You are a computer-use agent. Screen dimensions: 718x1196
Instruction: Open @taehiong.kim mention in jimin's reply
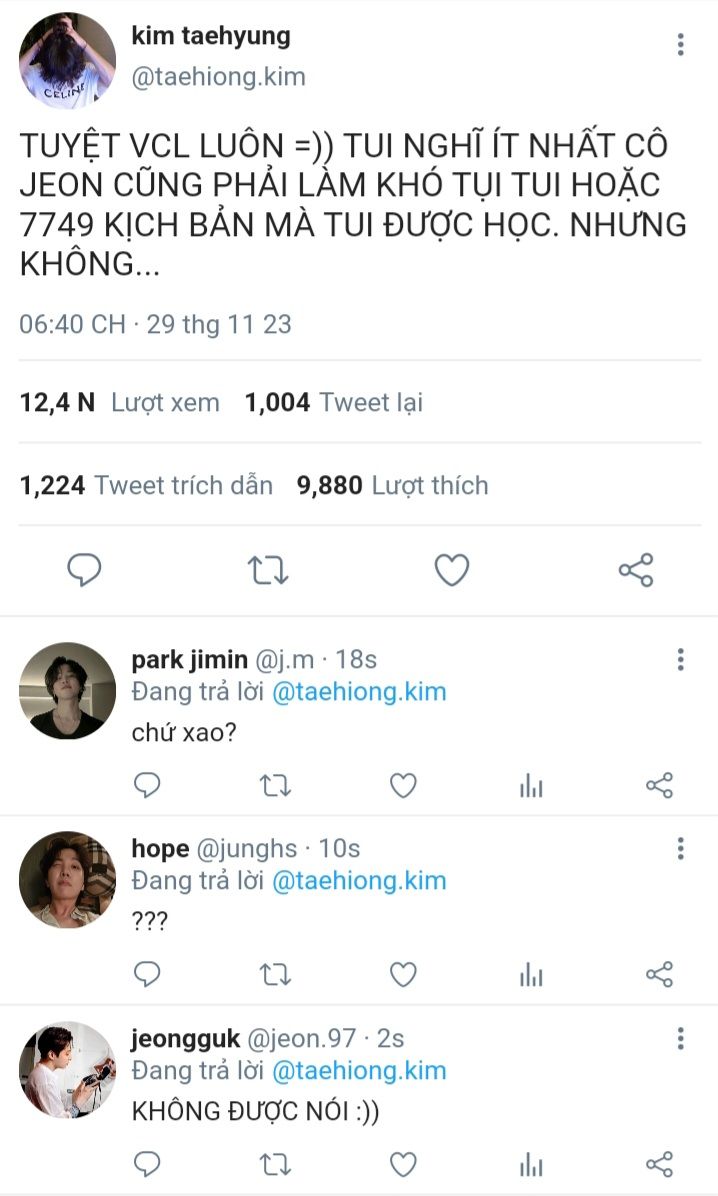(x=359, y=691)
